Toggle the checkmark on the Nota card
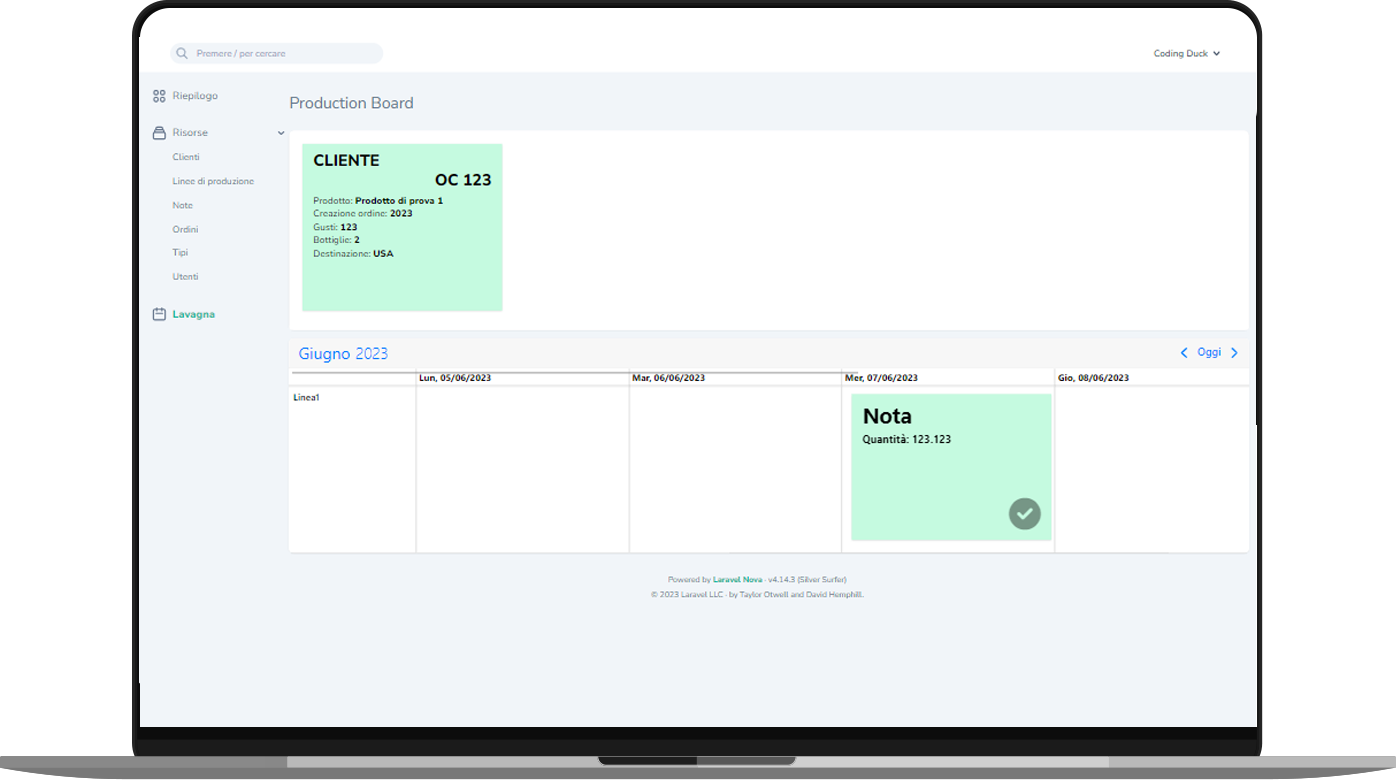Image resolution: width=1396 pixels, height=780 pixels. 1024,514
